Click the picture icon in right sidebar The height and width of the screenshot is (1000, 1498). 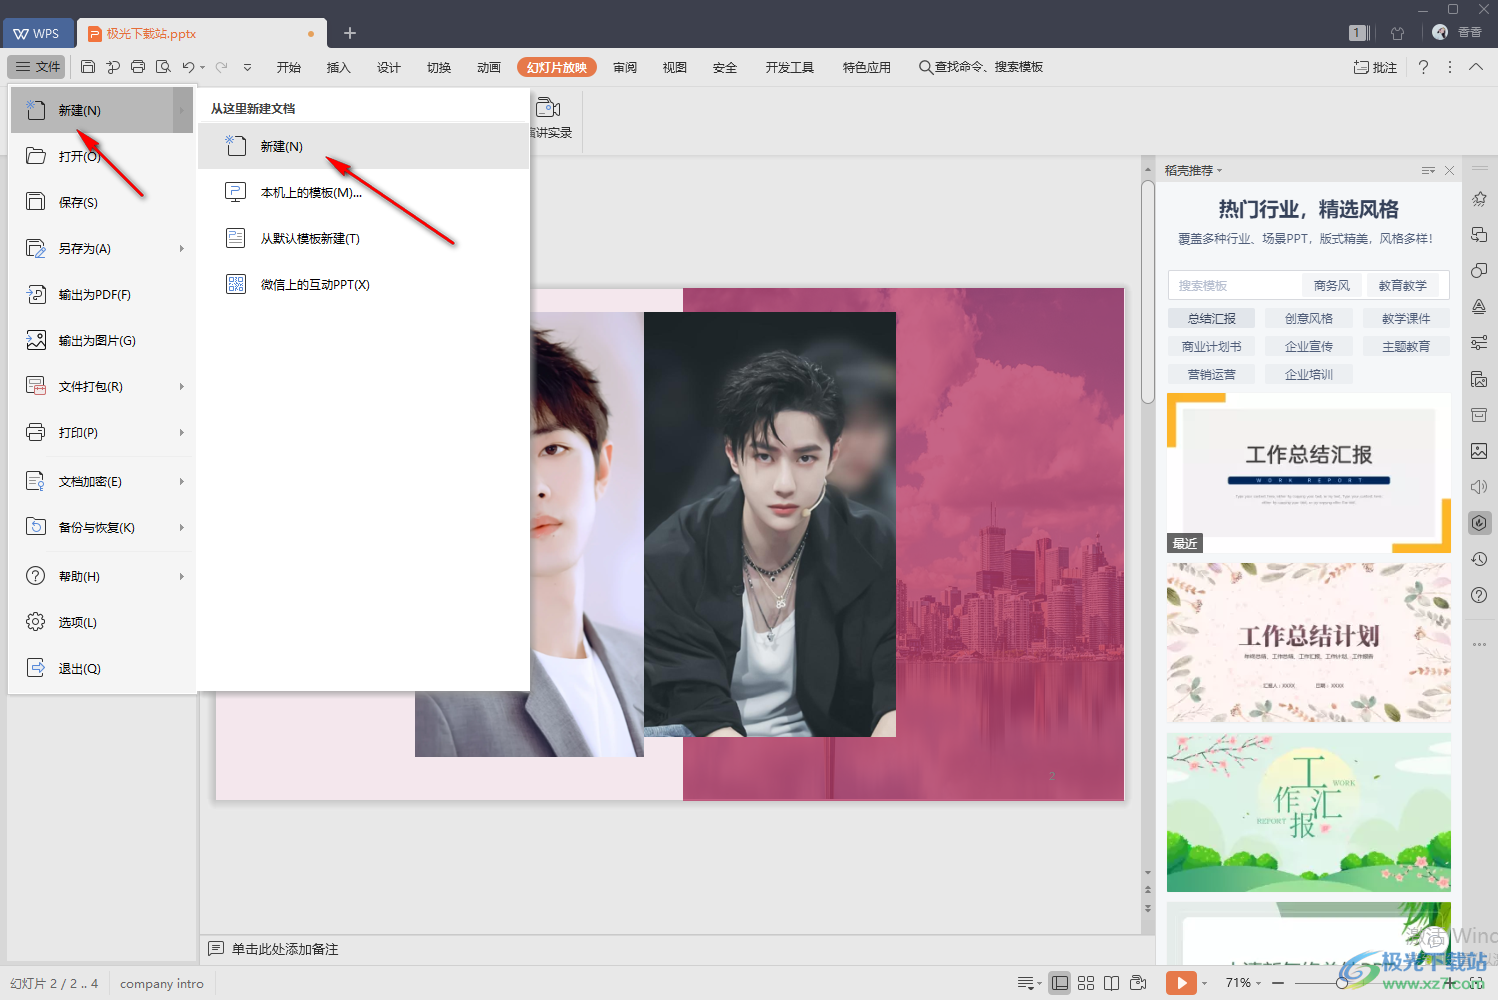pyautogui.click(x=1479, y=451)
